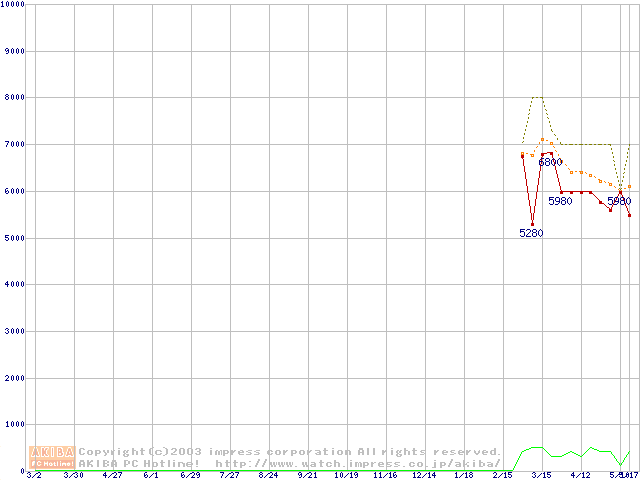640x480 pixels.
Task: Click the 6/29 date label on x-axis
Action: pos(190,475)
